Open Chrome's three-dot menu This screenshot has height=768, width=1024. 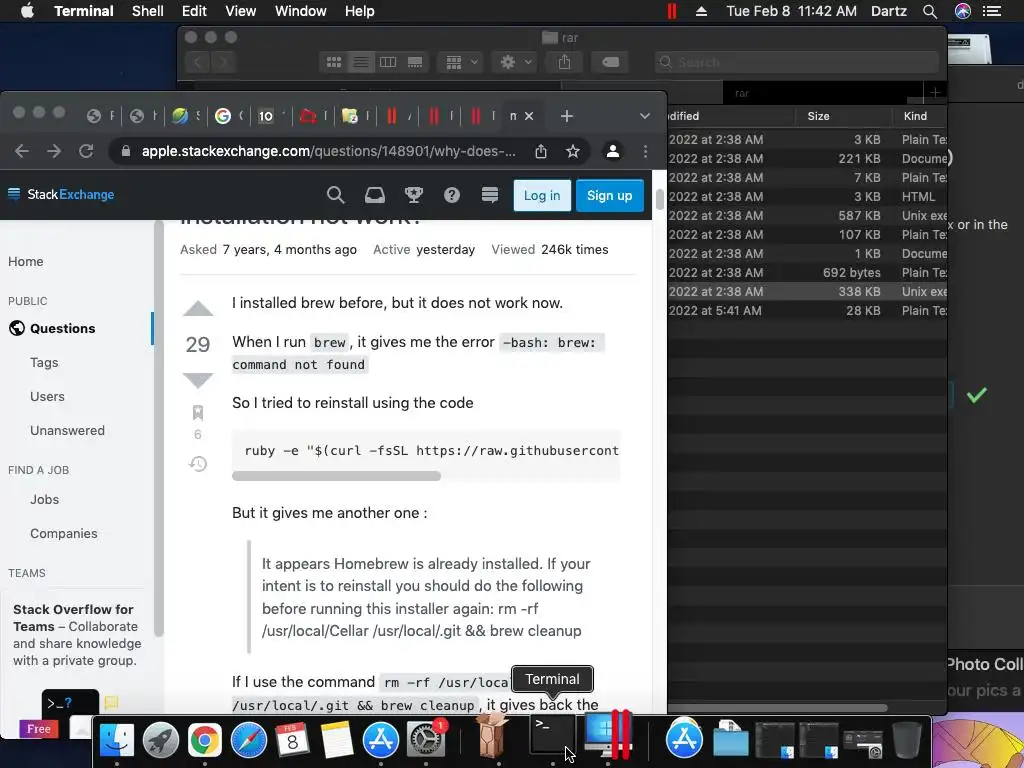click(x=645, y=152)
